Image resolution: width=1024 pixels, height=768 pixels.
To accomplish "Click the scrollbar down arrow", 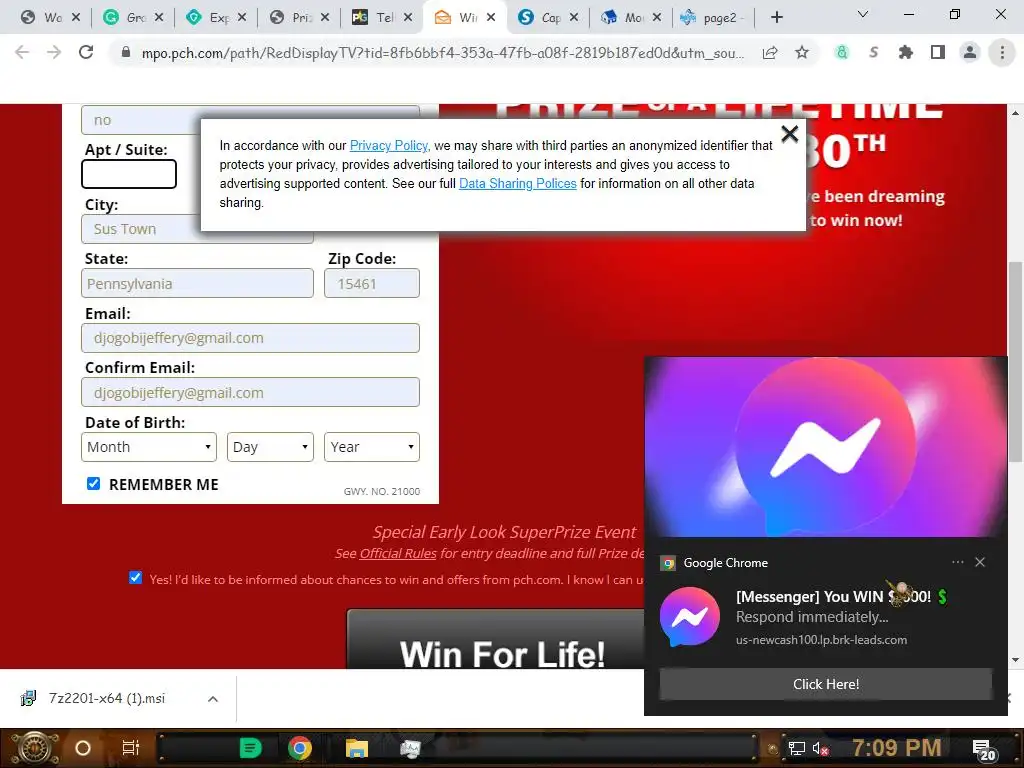I will click(1015, 660).
